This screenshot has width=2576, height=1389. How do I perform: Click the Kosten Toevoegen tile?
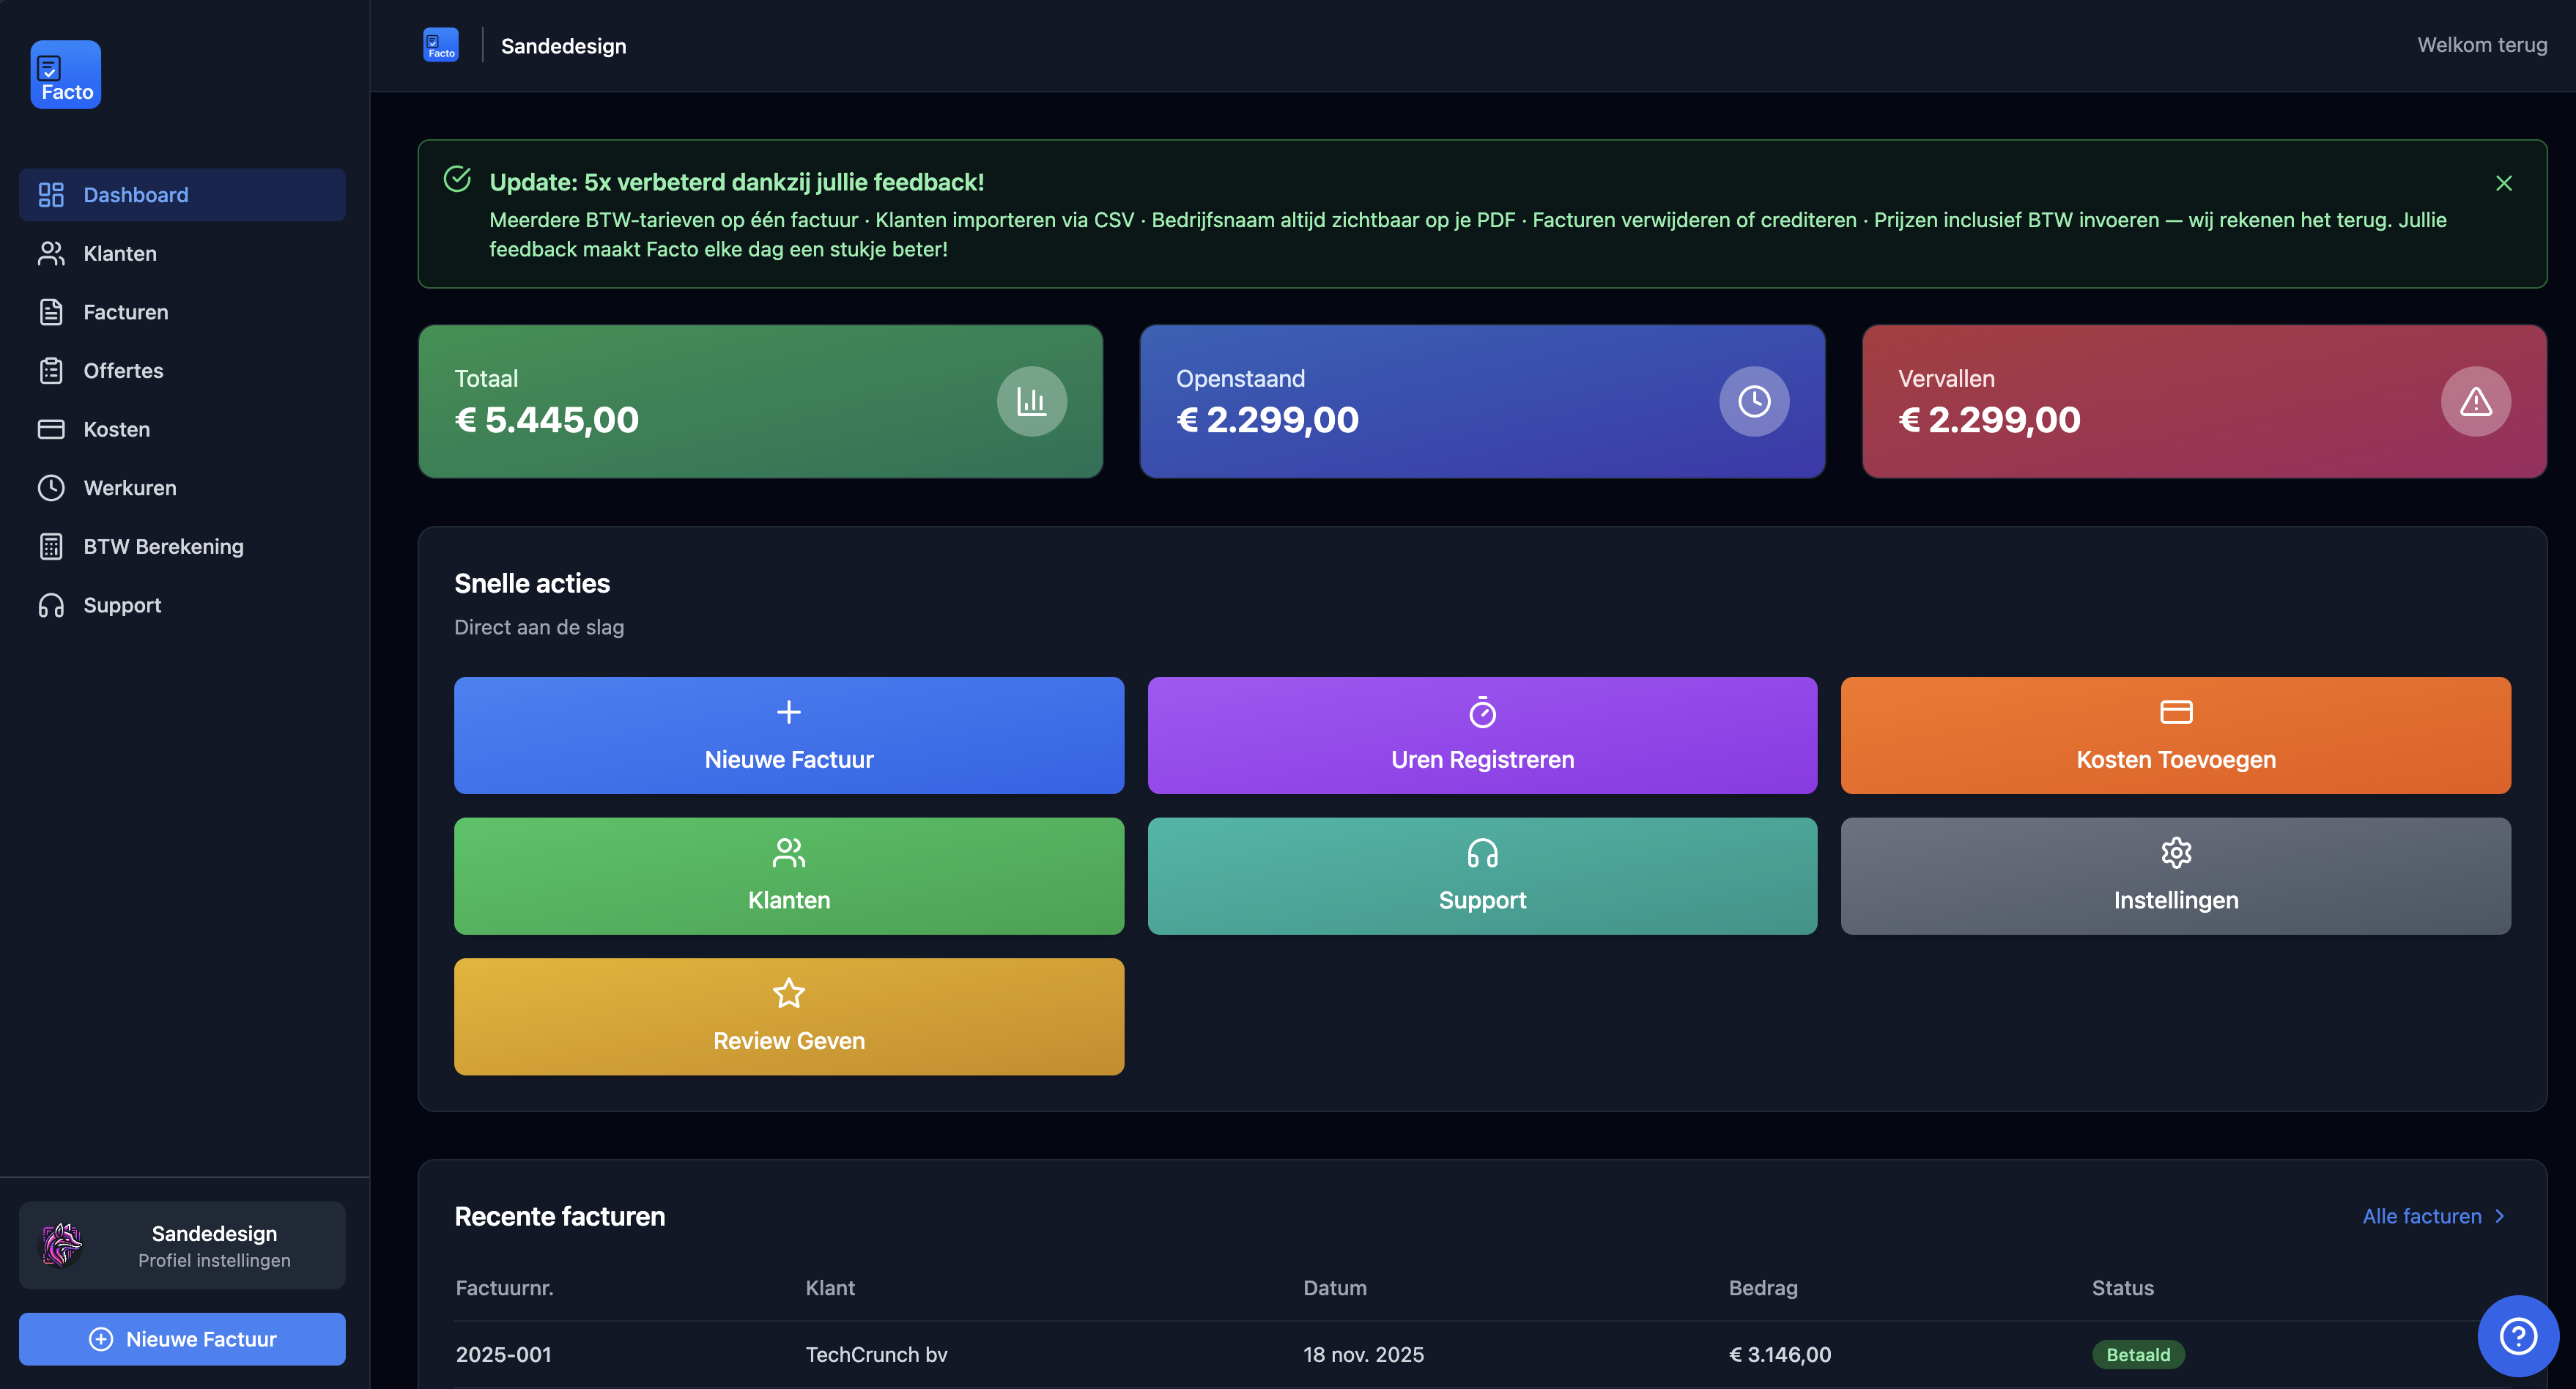click(x=2175, y=736)
